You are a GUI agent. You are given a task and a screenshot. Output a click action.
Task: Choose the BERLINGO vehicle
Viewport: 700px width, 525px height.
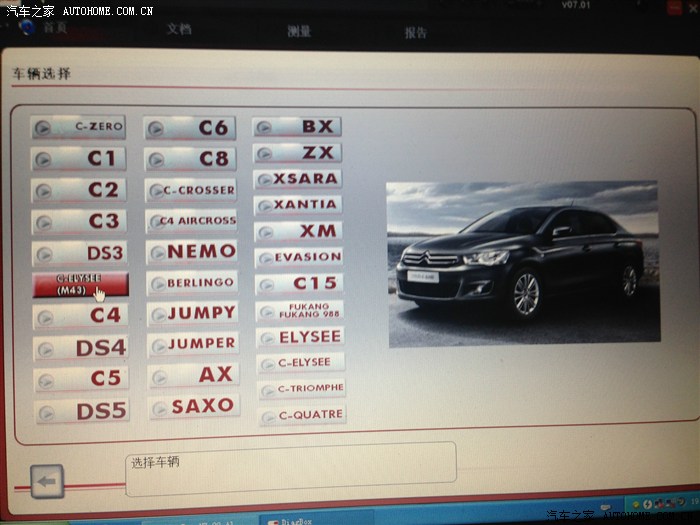[x=192, y=283]
